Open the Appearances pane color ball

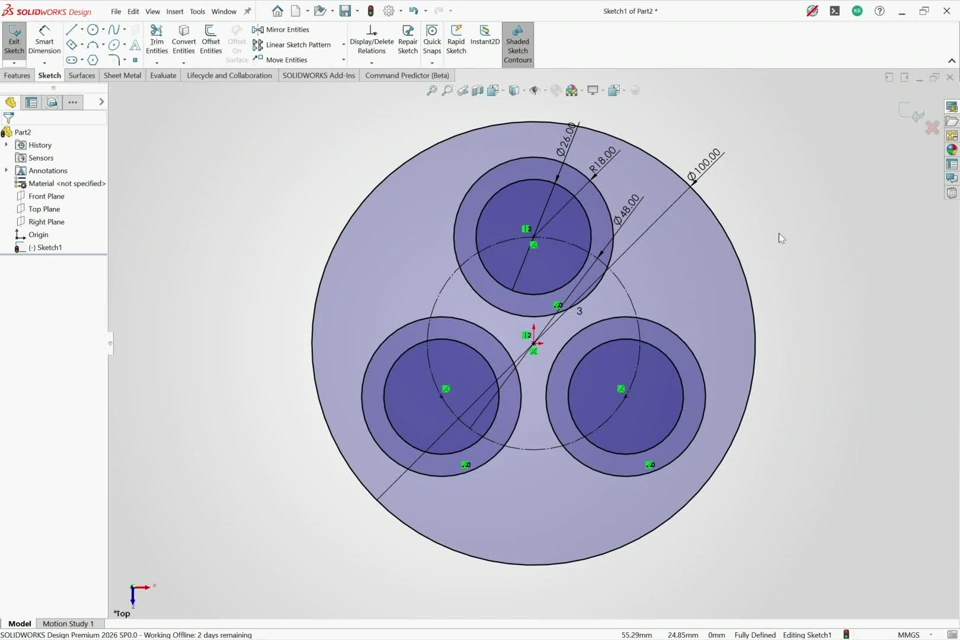pos(951,149)
